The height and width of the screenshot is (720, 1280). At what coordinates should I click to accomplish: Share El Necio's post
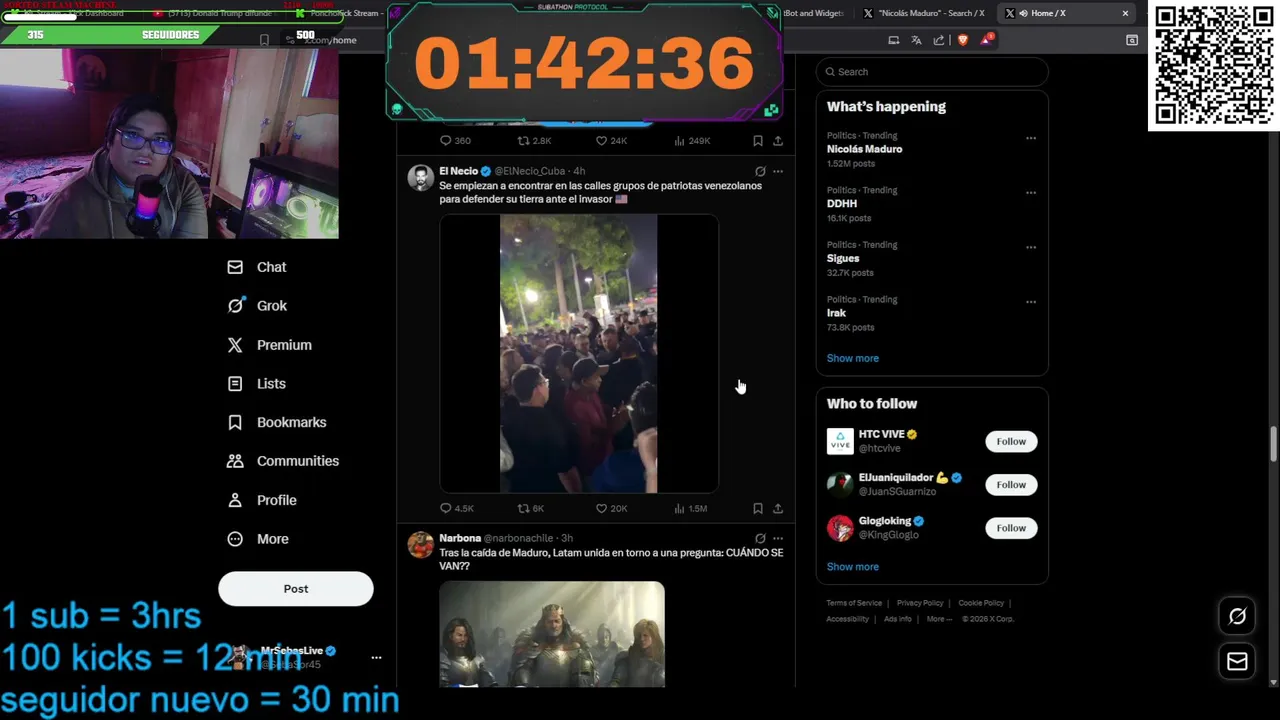778,508
